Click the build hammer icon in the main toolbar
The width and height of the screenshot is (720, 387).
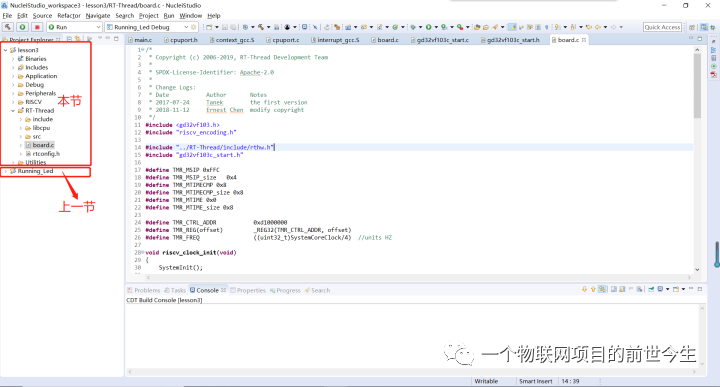pyautogui.click(x=261, y=27)
